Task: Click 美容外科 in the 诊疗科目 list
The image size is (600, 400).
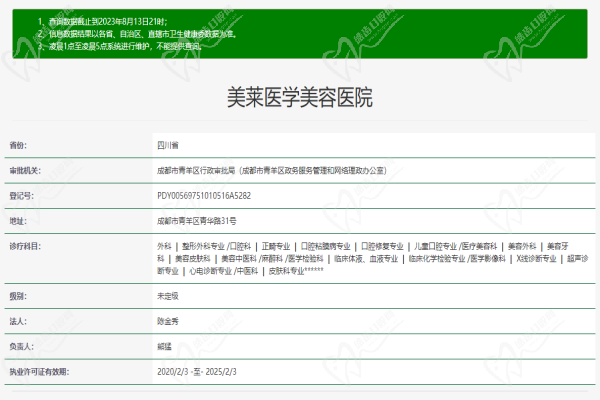Action: [x=522, y=246]
